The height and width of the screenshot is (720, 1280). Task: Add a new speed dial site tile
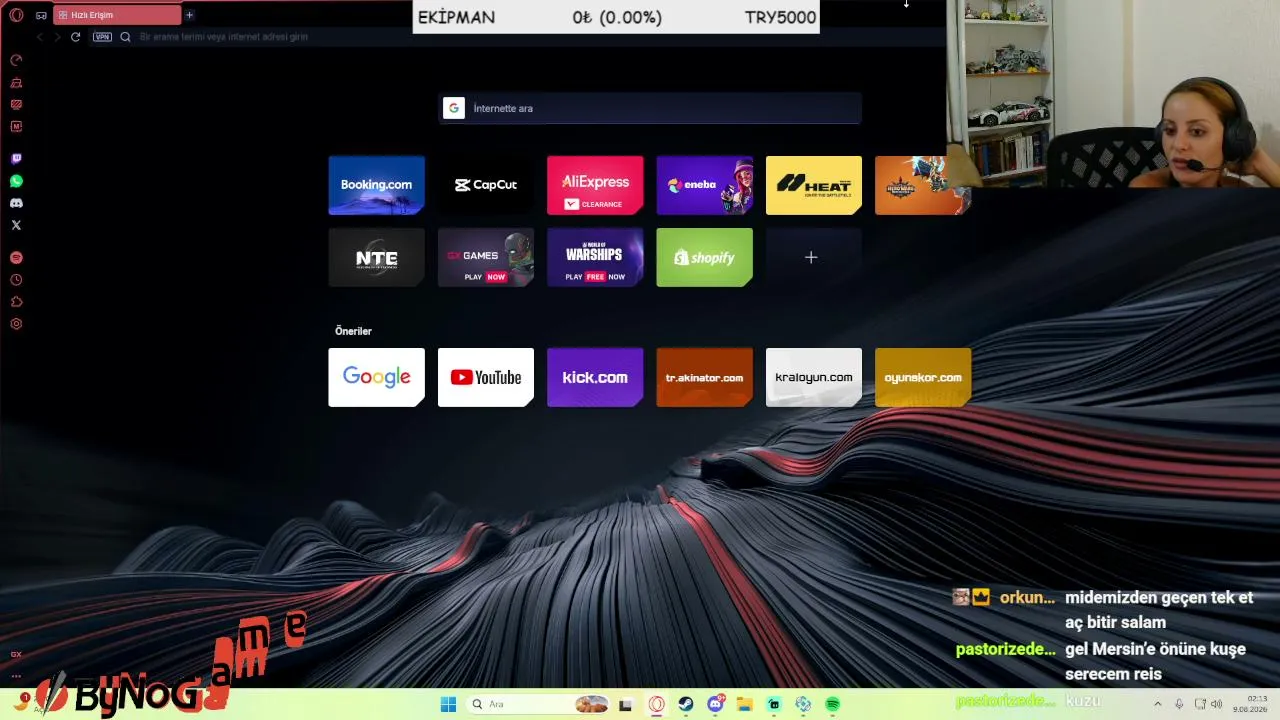pyautogui.click(x=814, y=258)
